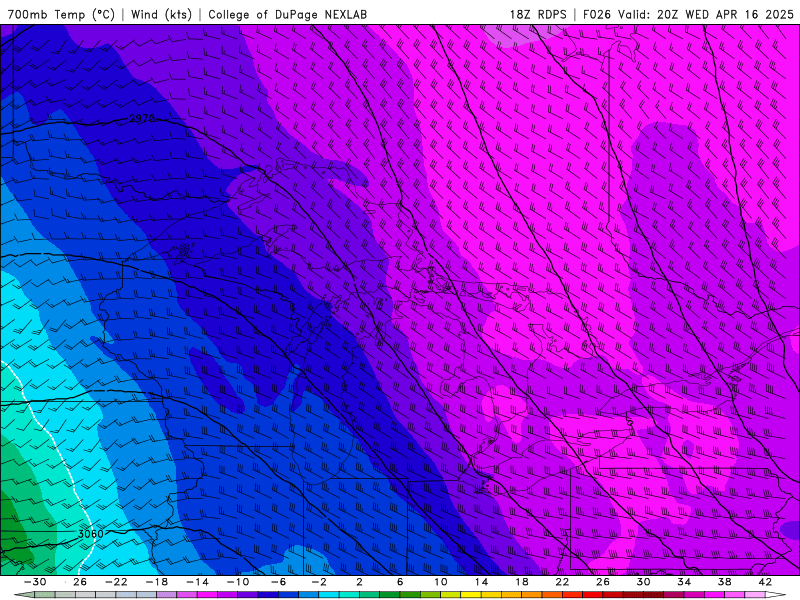
Task: Click the 22 value on the color scale
Action: tap(562, 582)
